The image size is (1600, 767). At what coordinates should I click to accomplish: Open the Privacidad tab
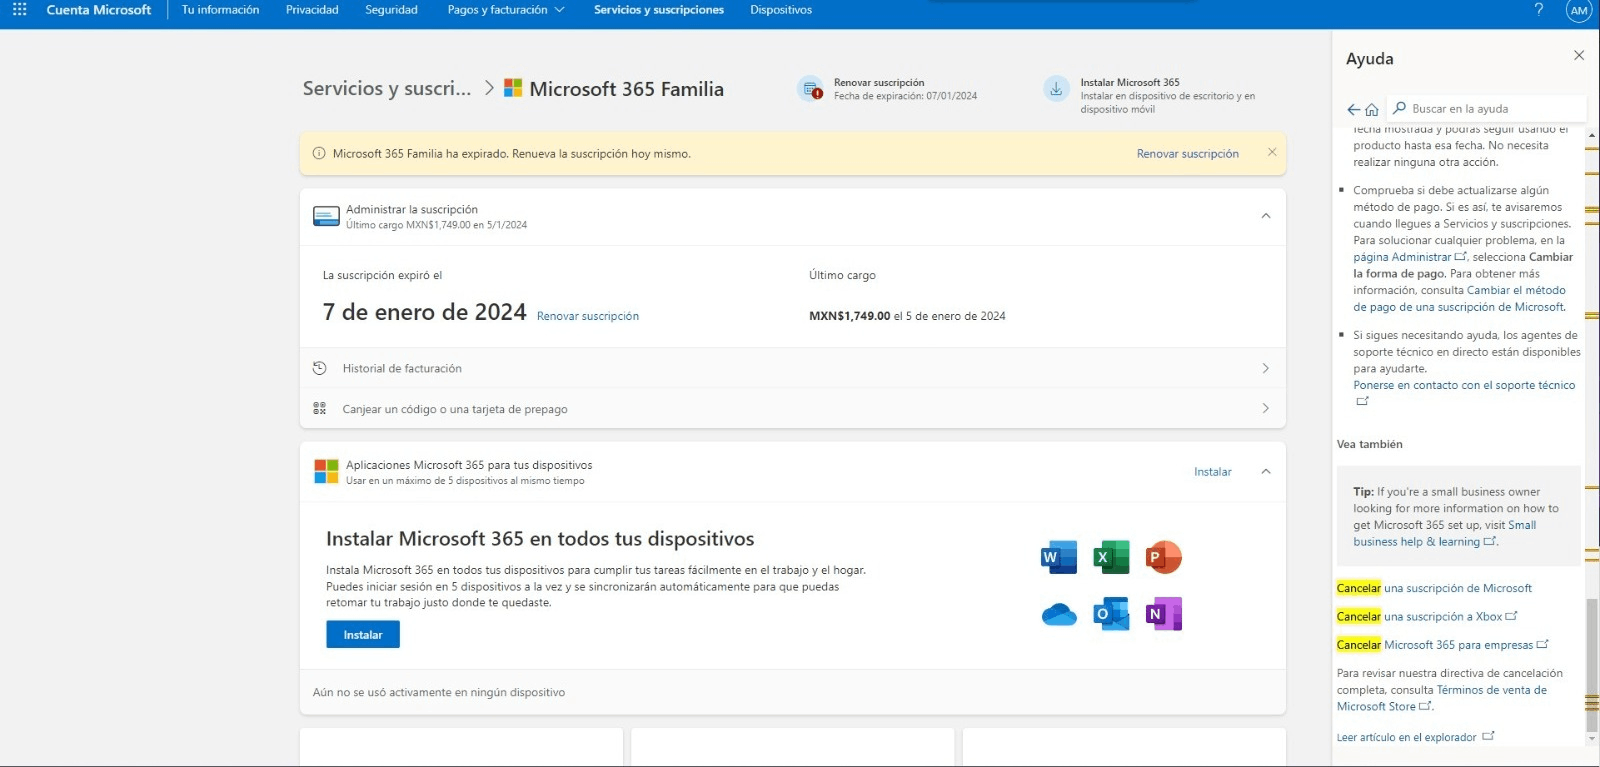click(x=312, y=10)
